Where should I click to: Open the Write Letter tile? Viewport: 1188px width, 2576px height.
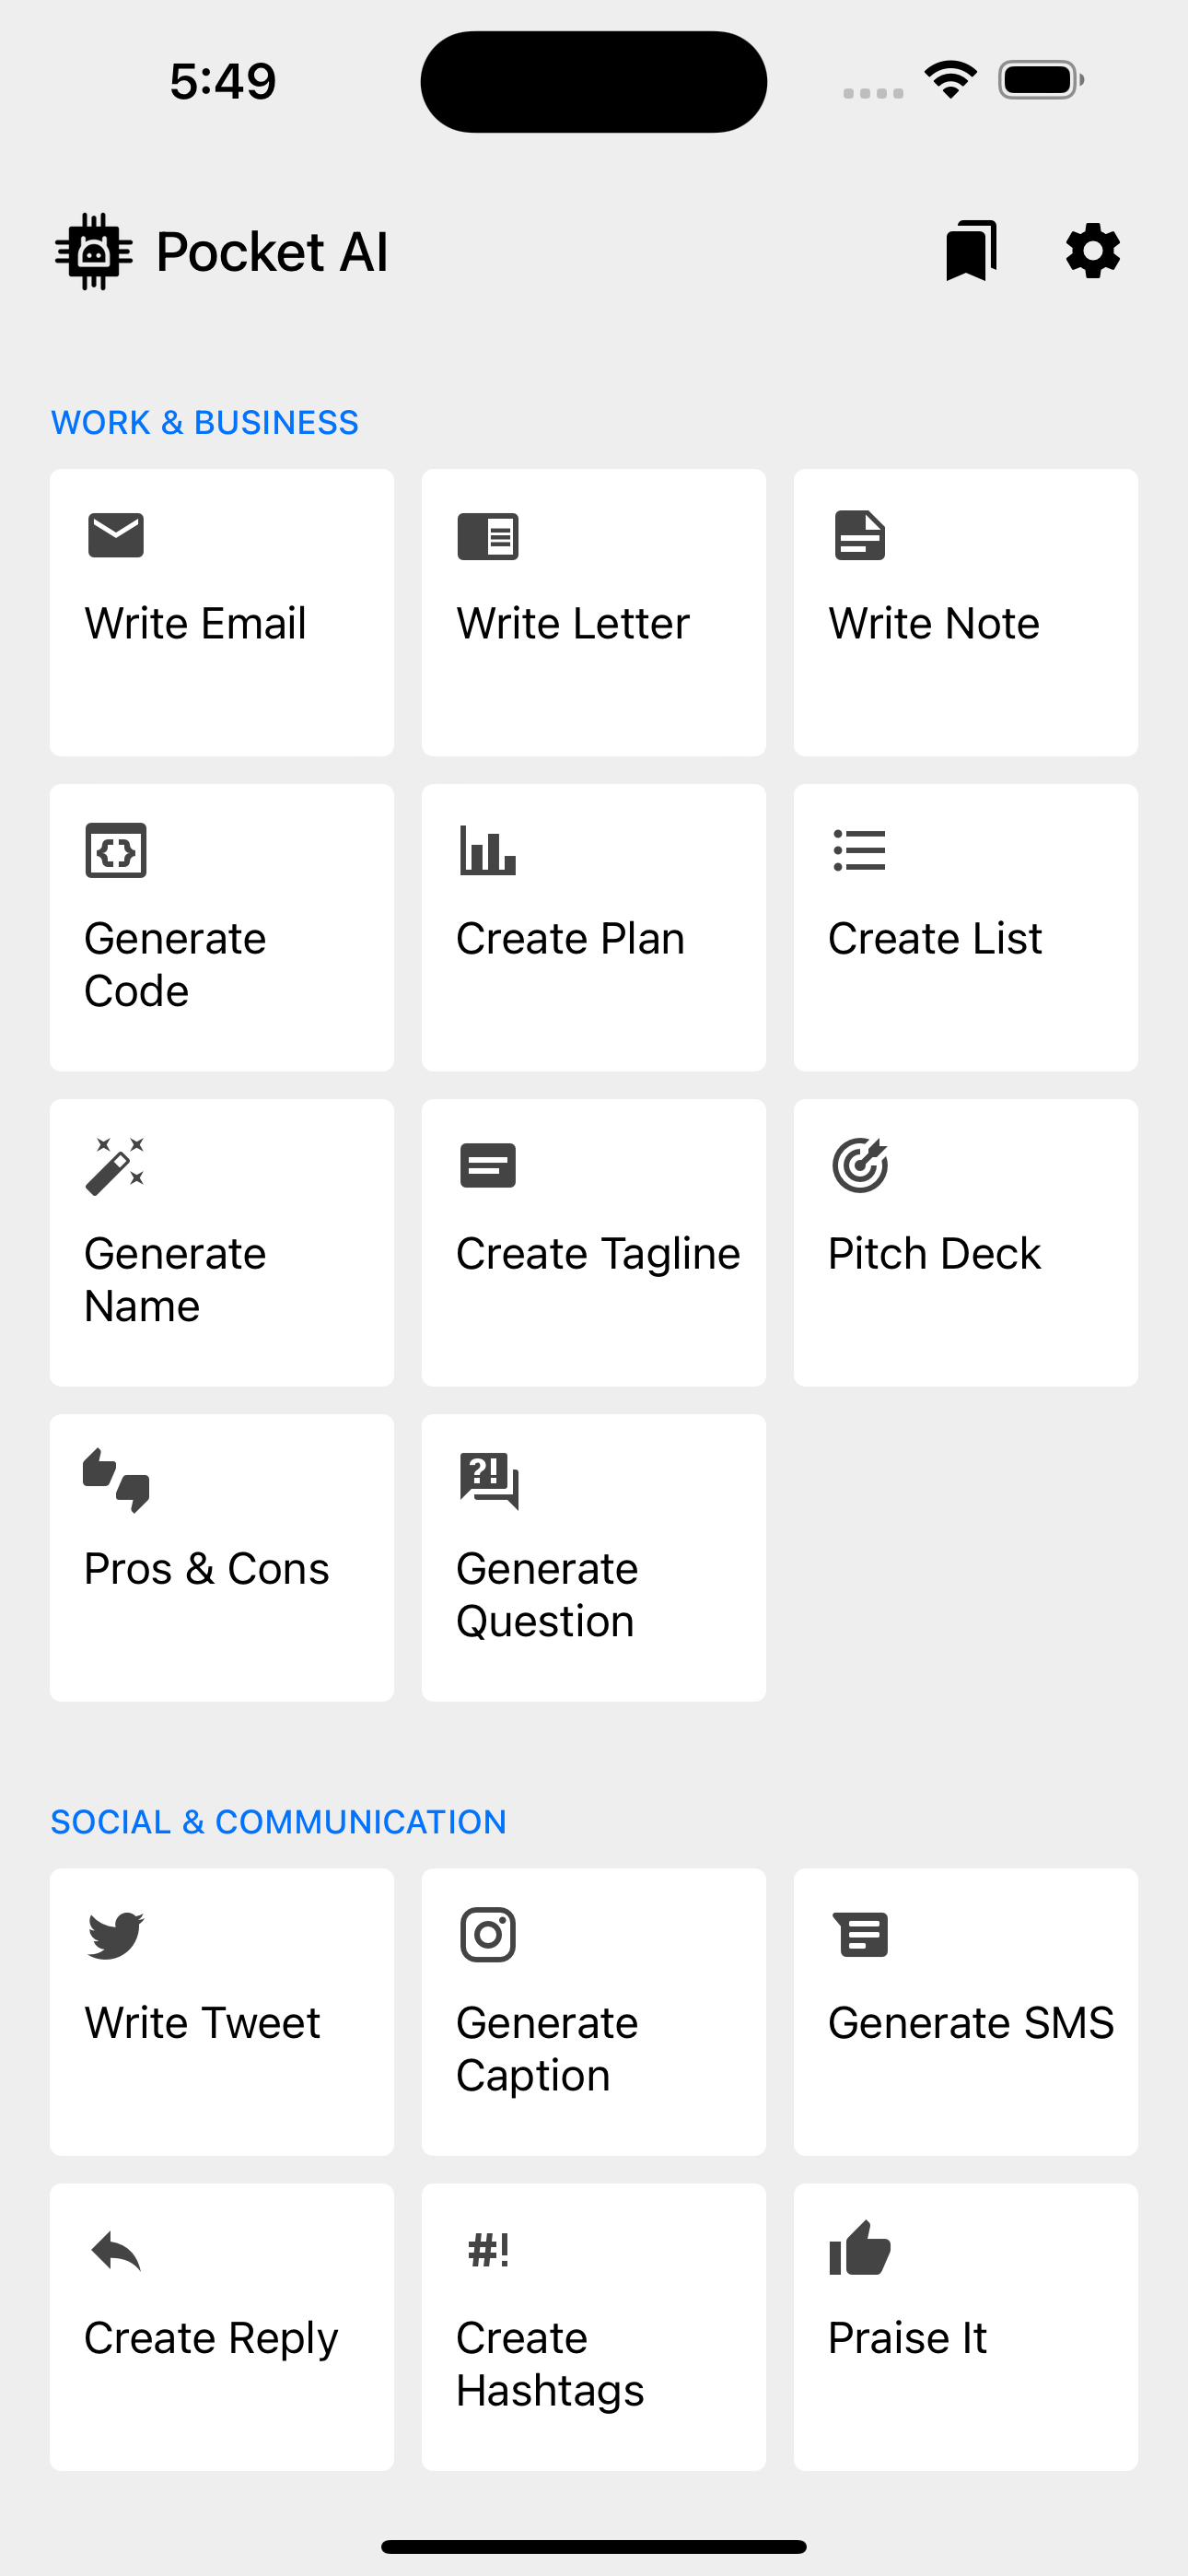point(594,612)
